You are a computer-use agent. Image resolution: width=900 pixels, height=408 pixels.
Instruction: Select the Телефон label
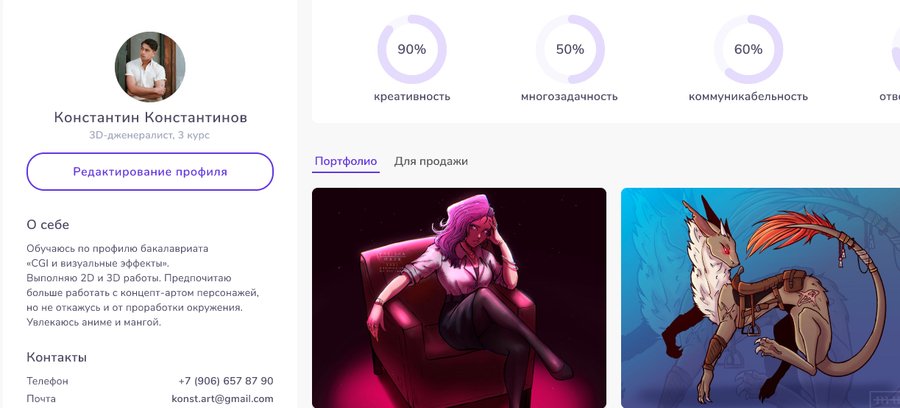47,381
